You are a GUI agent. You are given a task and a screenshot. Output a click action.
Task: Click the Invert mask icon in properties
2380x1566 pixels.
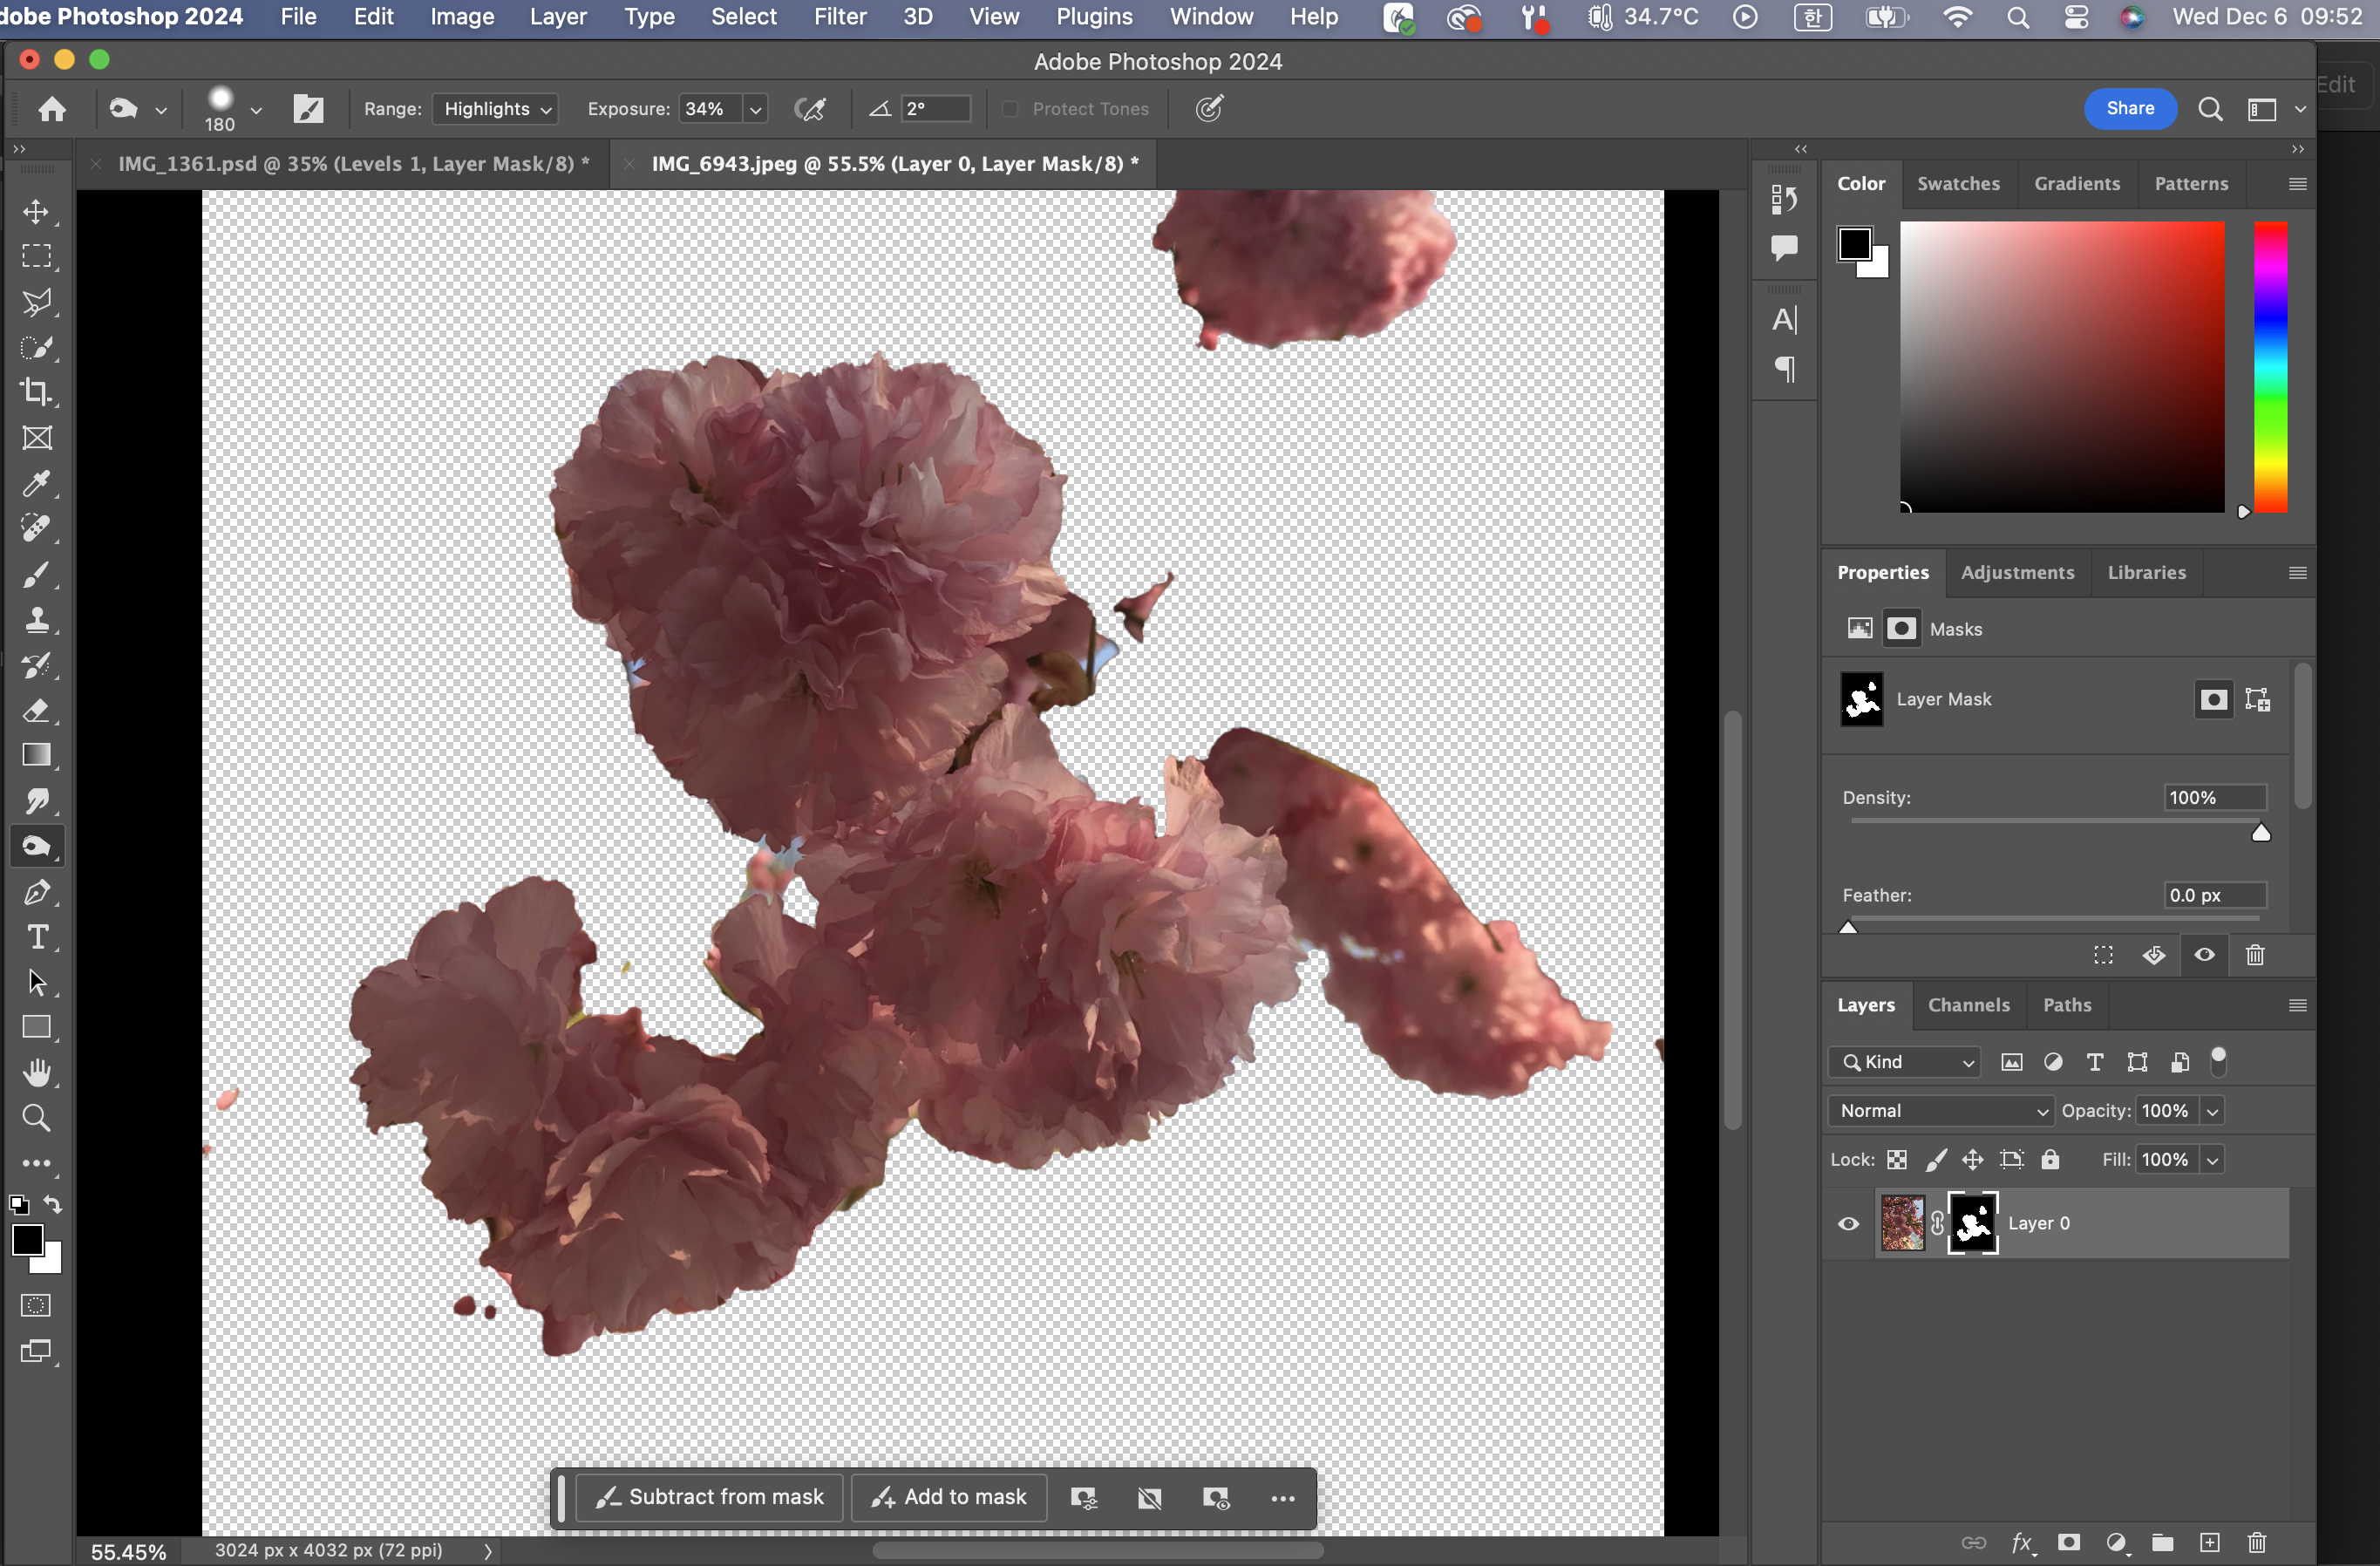[x=2153, y=955]
